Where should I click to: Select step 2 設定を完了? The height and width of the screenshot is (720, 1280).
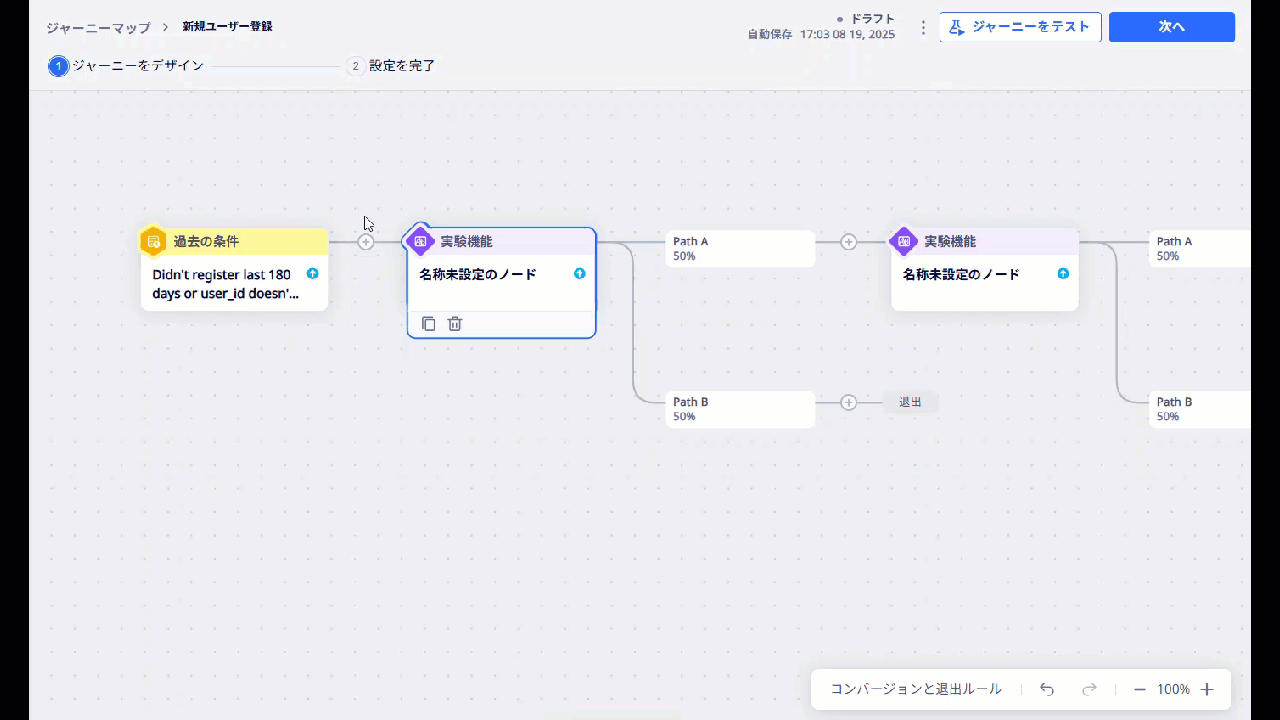[x=391, y=66]
